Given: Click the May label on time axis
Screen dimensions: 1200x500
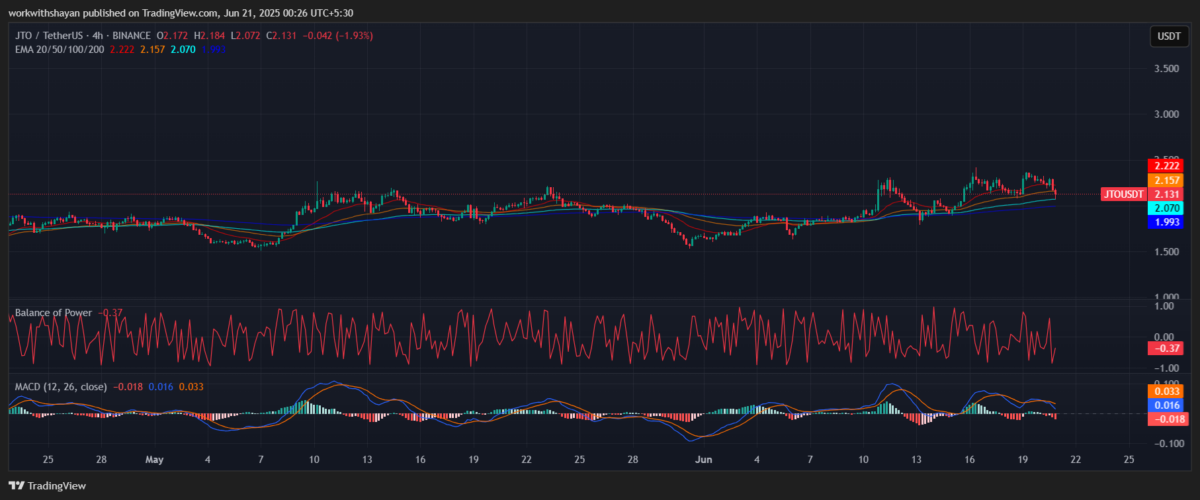Looking at the screenshot, I should coord(154,460).
